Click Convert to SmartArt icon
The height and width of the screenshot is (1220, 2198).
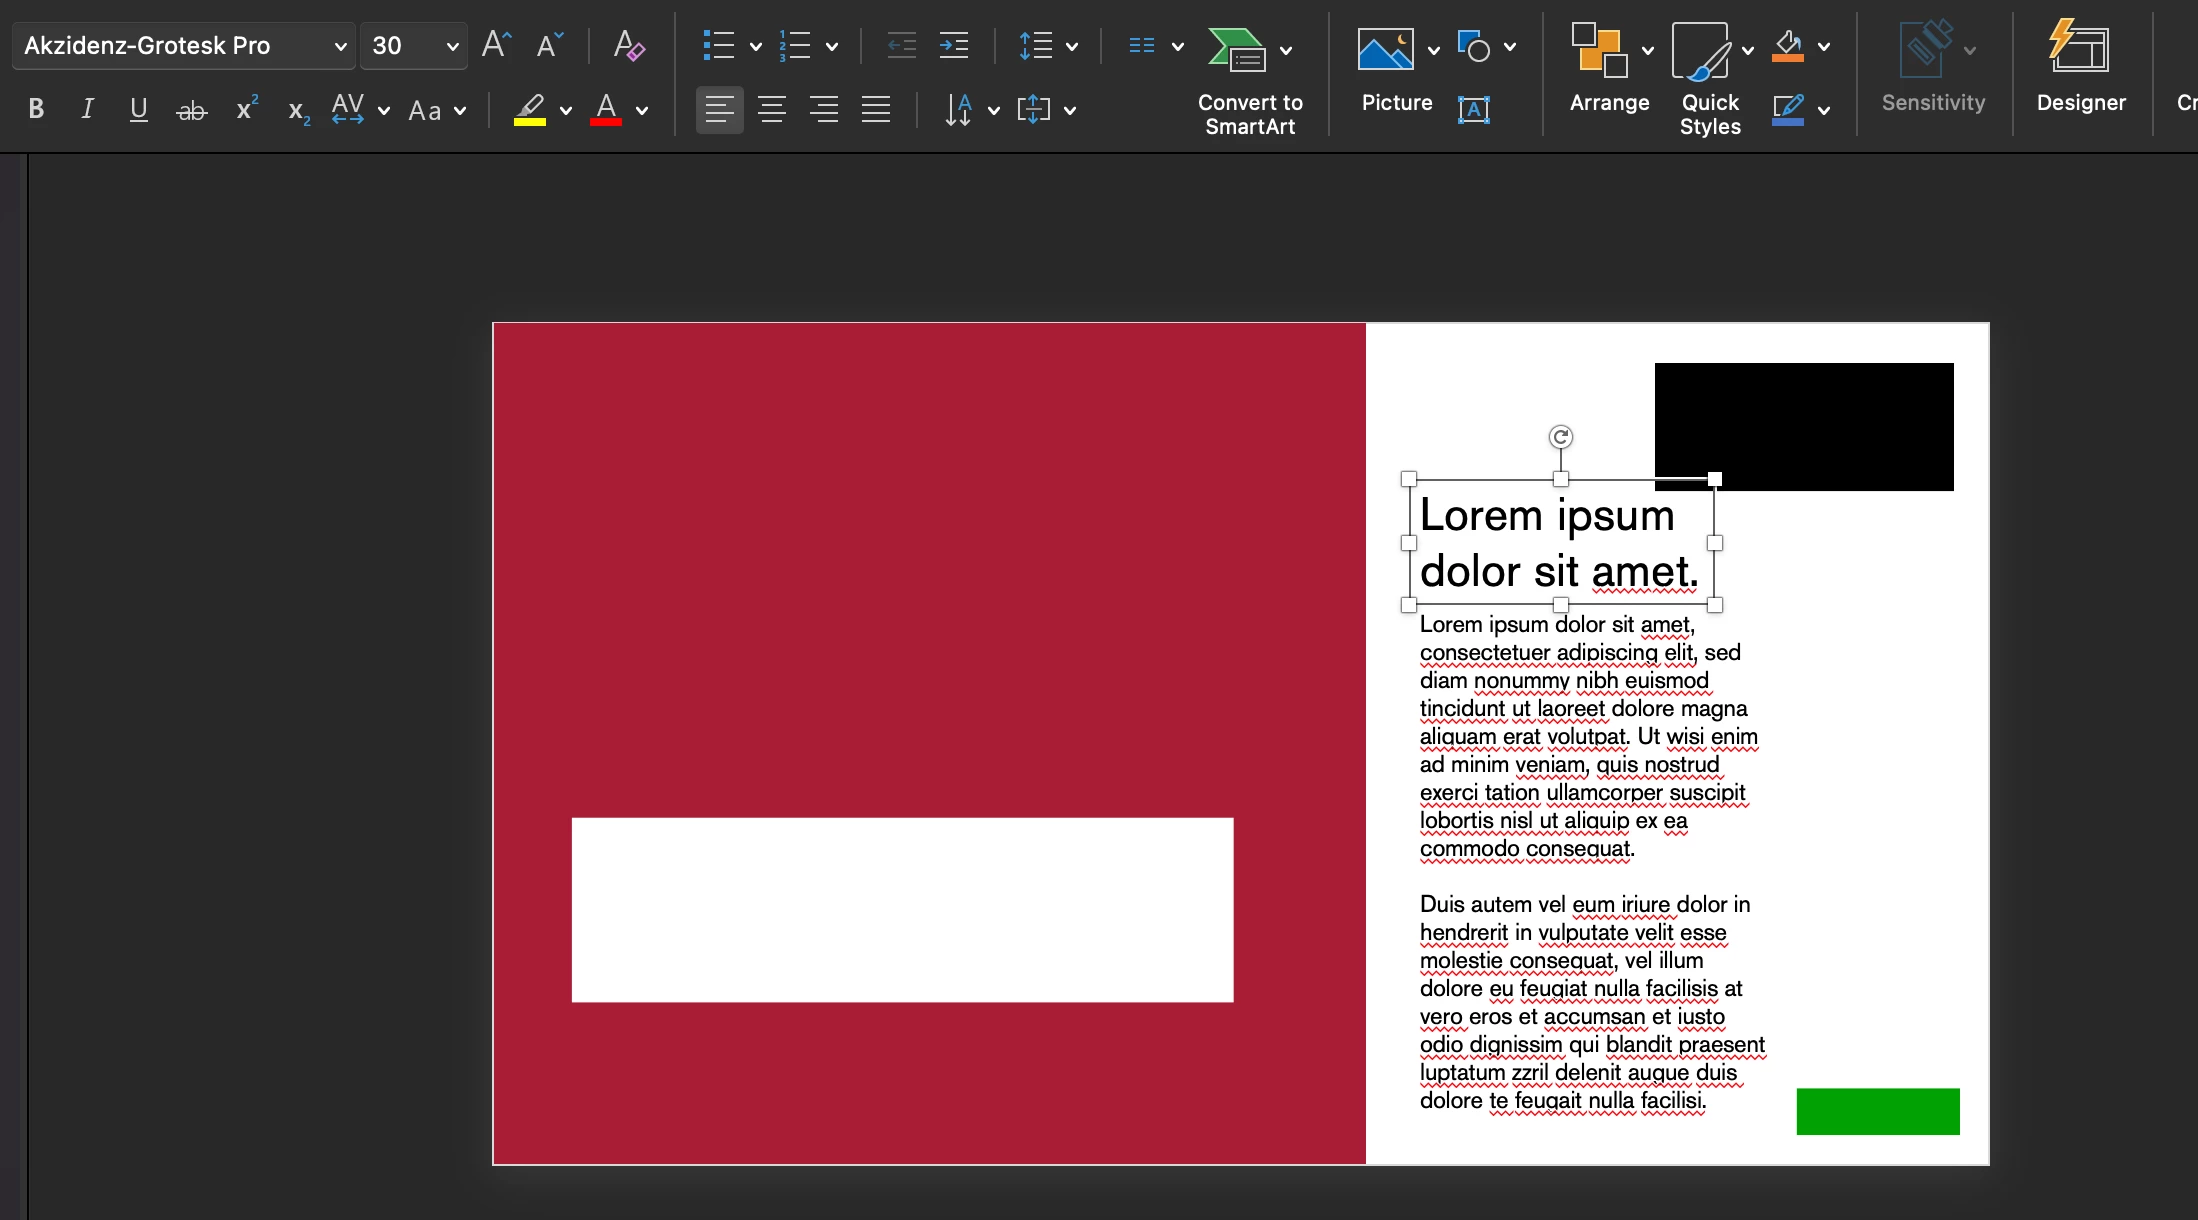pos(1236,49)
